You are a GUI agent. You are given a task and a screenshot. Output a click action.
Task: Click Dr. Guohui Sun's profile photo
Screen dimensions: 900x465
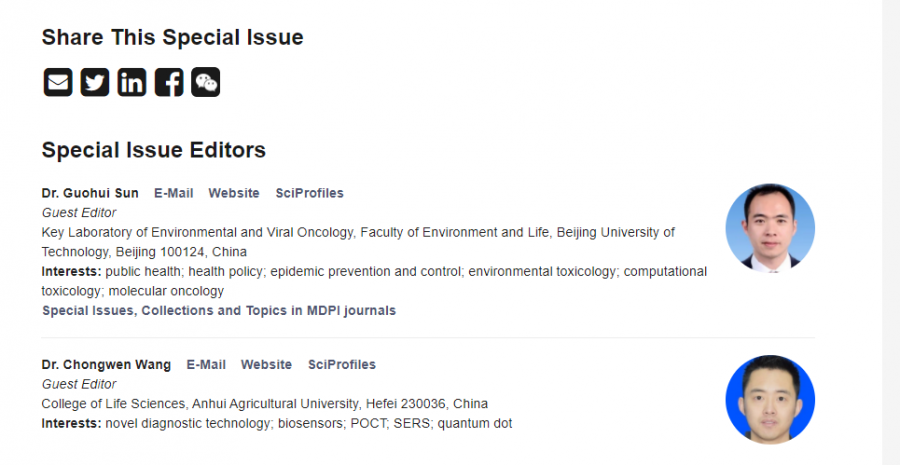[769, 228]
